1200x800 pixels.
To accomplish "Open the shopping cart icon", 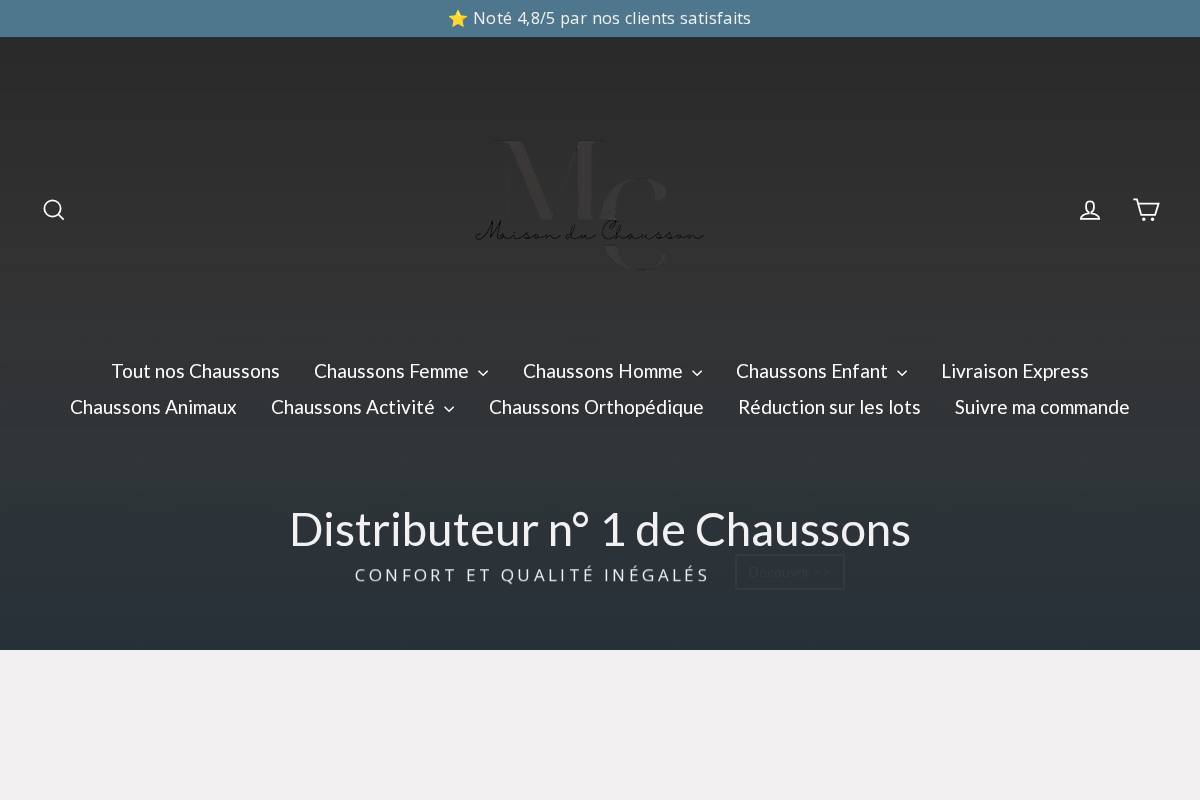I will point(1146,209).
